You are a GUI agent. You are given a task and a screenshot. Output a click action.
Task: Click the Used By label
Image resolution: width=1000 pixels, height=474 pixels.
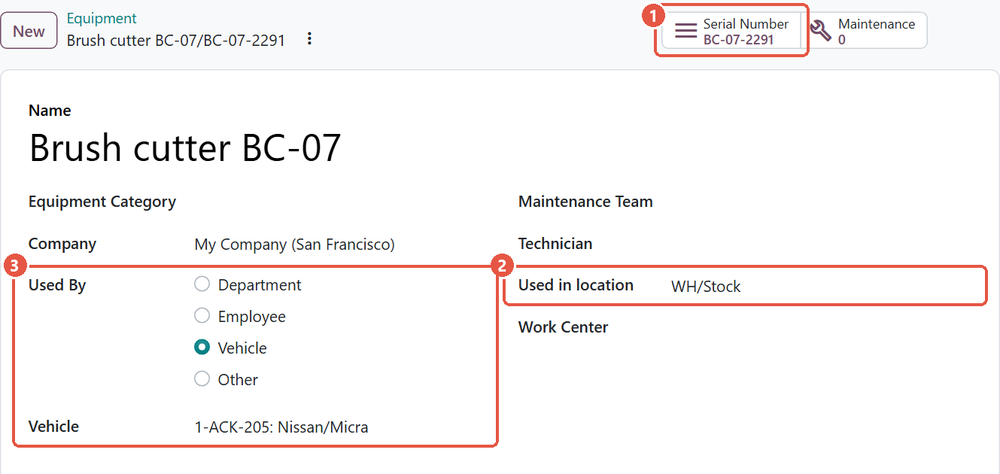coord(57,285)
